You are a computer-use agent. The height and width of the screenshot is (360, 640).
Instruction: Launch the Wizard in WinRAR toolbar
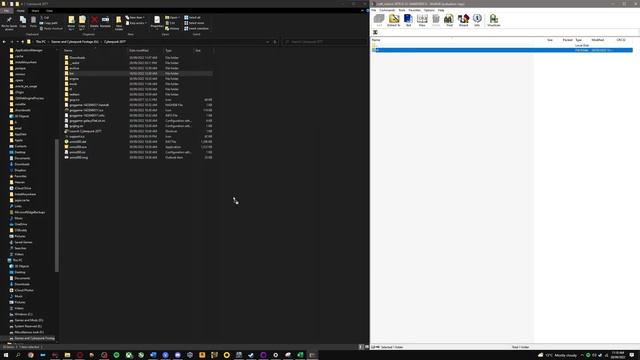click(x=463, y=20)
